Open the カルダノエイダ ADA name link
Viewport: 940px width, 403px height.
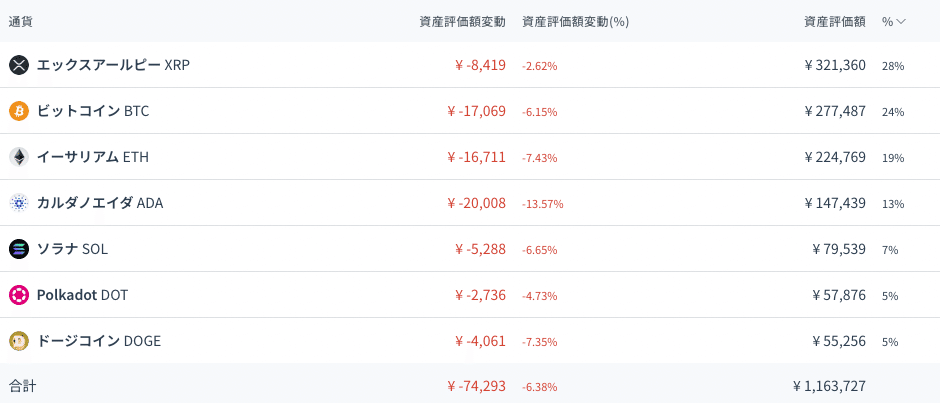click(100, 203)
